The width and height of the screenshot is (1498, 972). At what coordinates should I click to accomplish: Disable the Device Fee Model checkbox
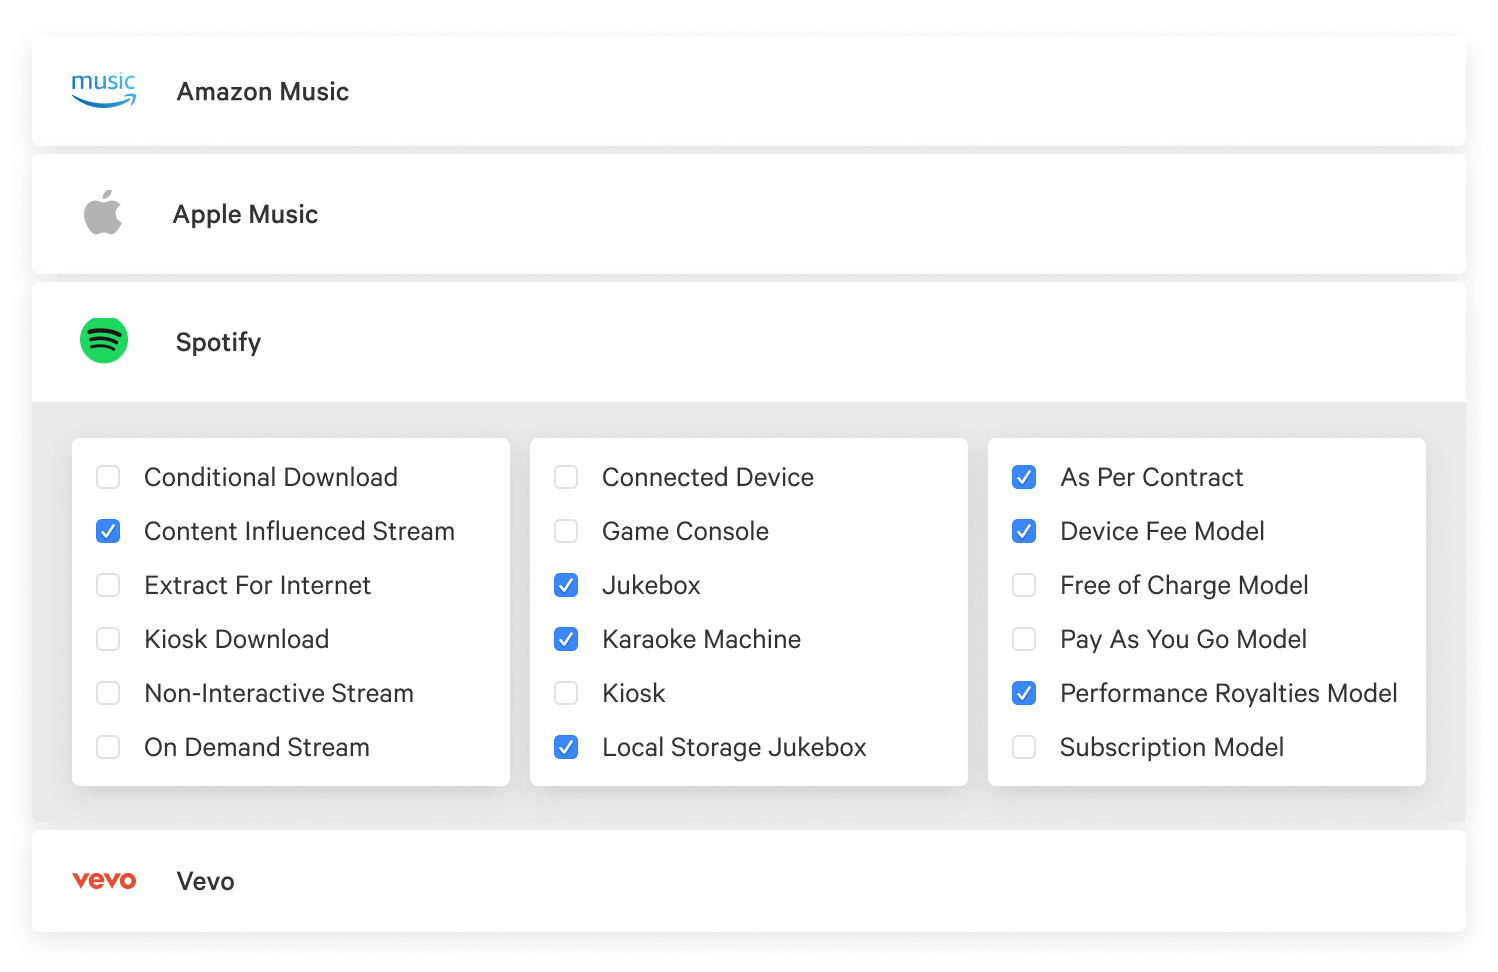[x=1024, y=531]
